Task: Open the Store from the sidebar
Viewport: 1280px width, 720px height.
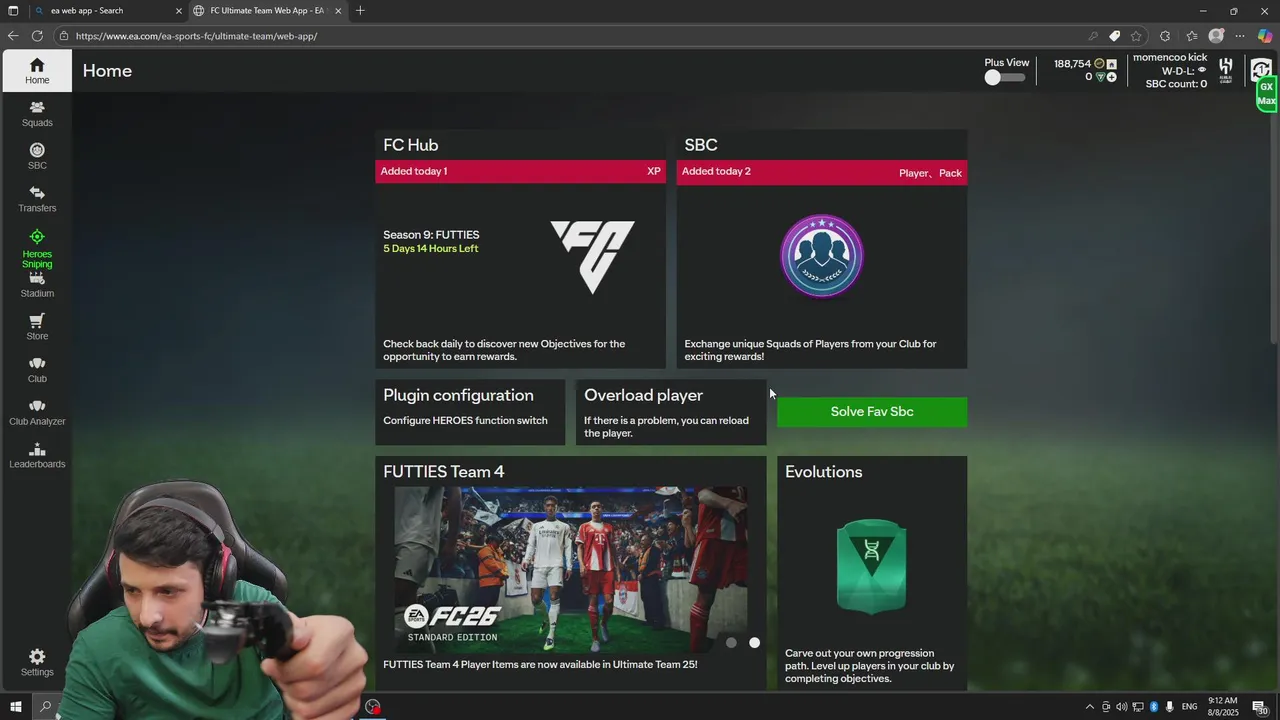Action: point(37,327)
